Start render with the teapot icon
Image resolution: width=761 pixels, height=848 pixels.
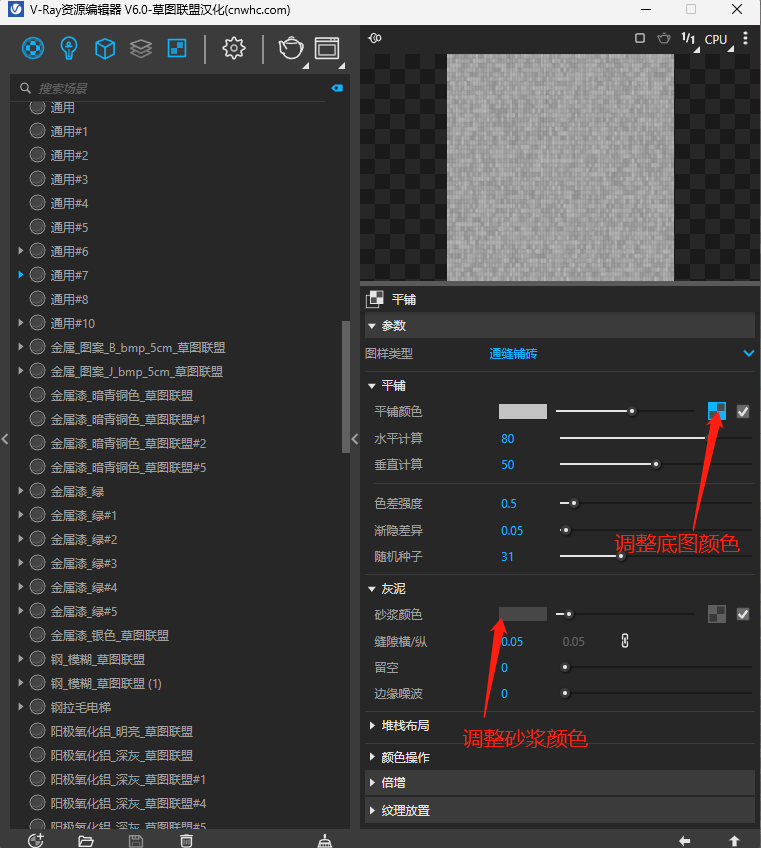pyautogui.click(x=290, y=48)
